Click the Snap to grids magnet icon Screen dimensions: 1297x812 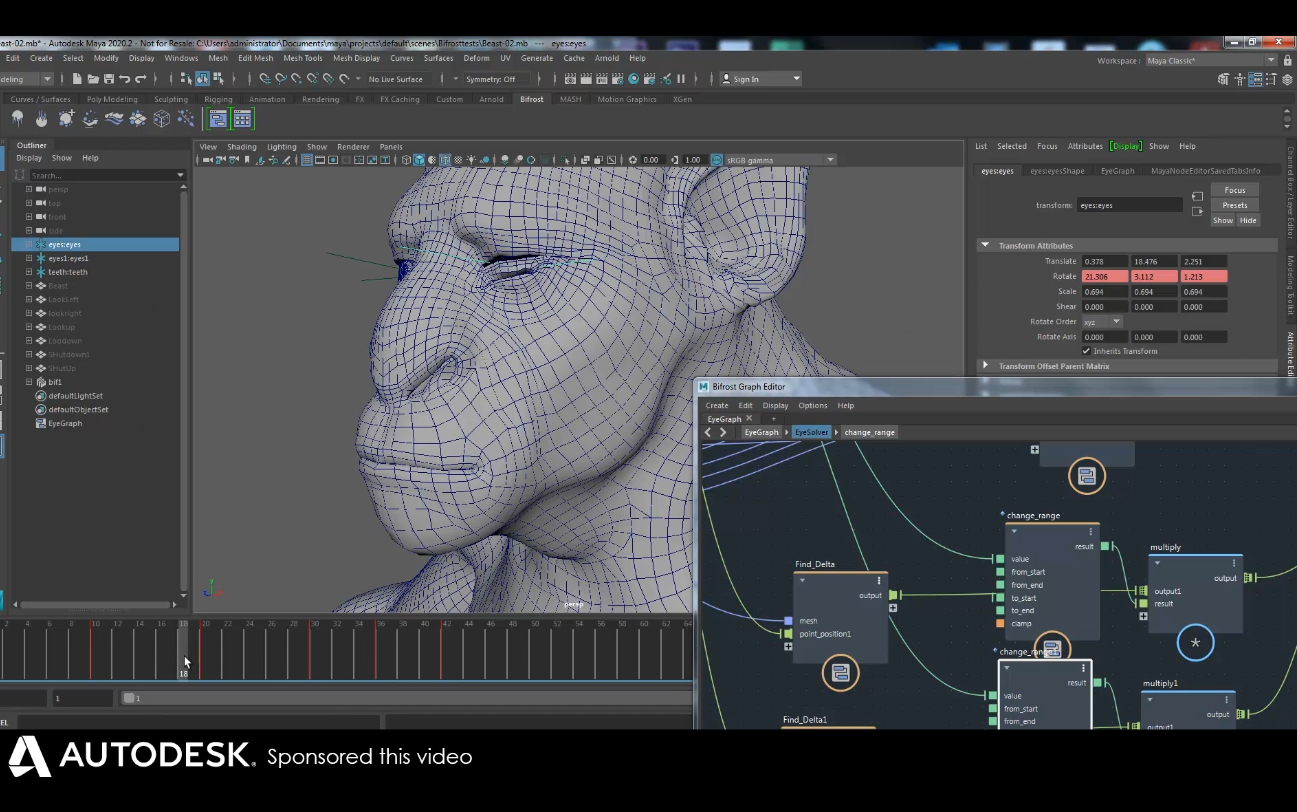(265, 79)
